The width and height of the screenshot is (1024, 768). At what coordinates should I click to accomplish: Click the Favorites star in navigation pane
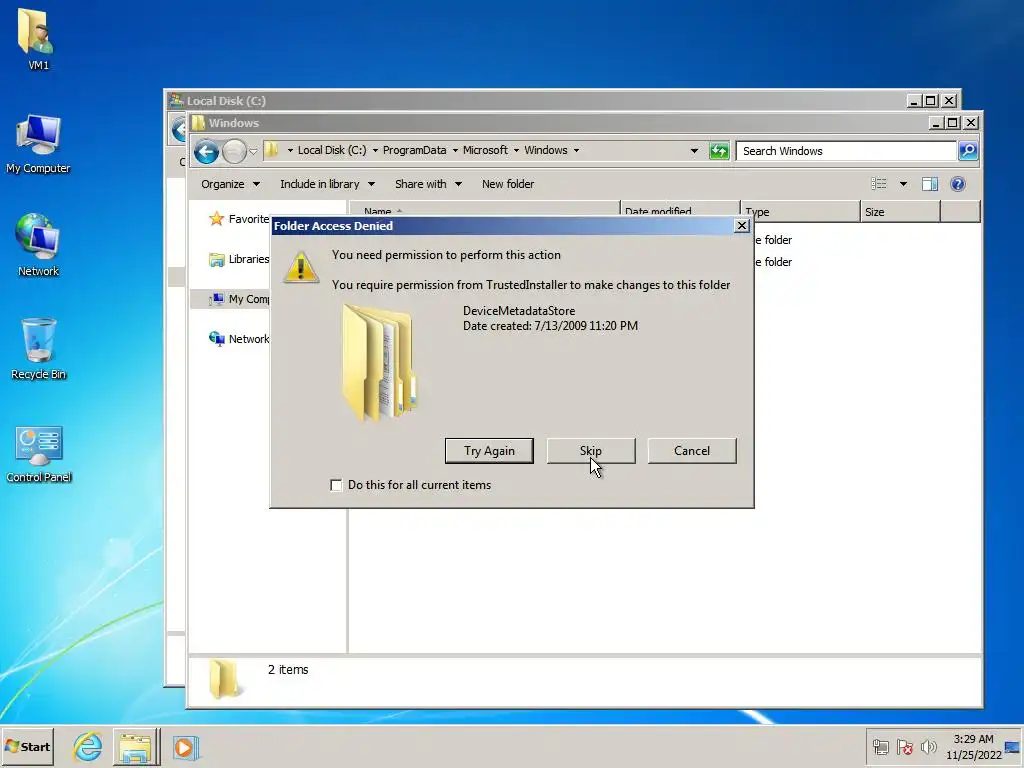(216, 219)
